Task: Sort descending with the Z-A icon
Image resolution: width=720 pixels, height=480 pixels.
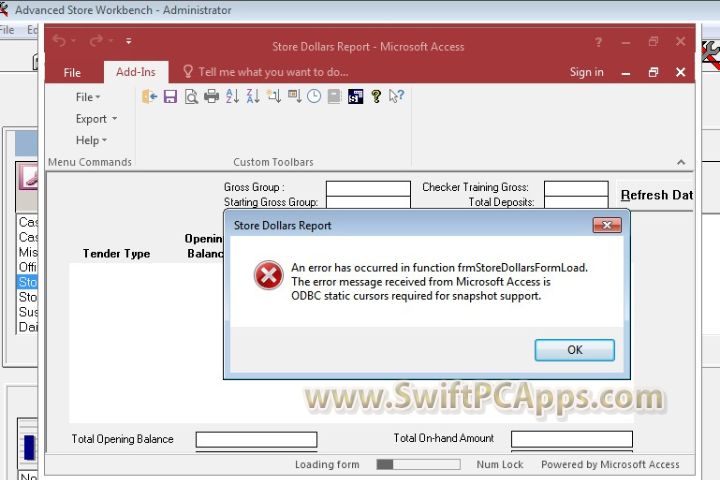Action: point(253,96)
